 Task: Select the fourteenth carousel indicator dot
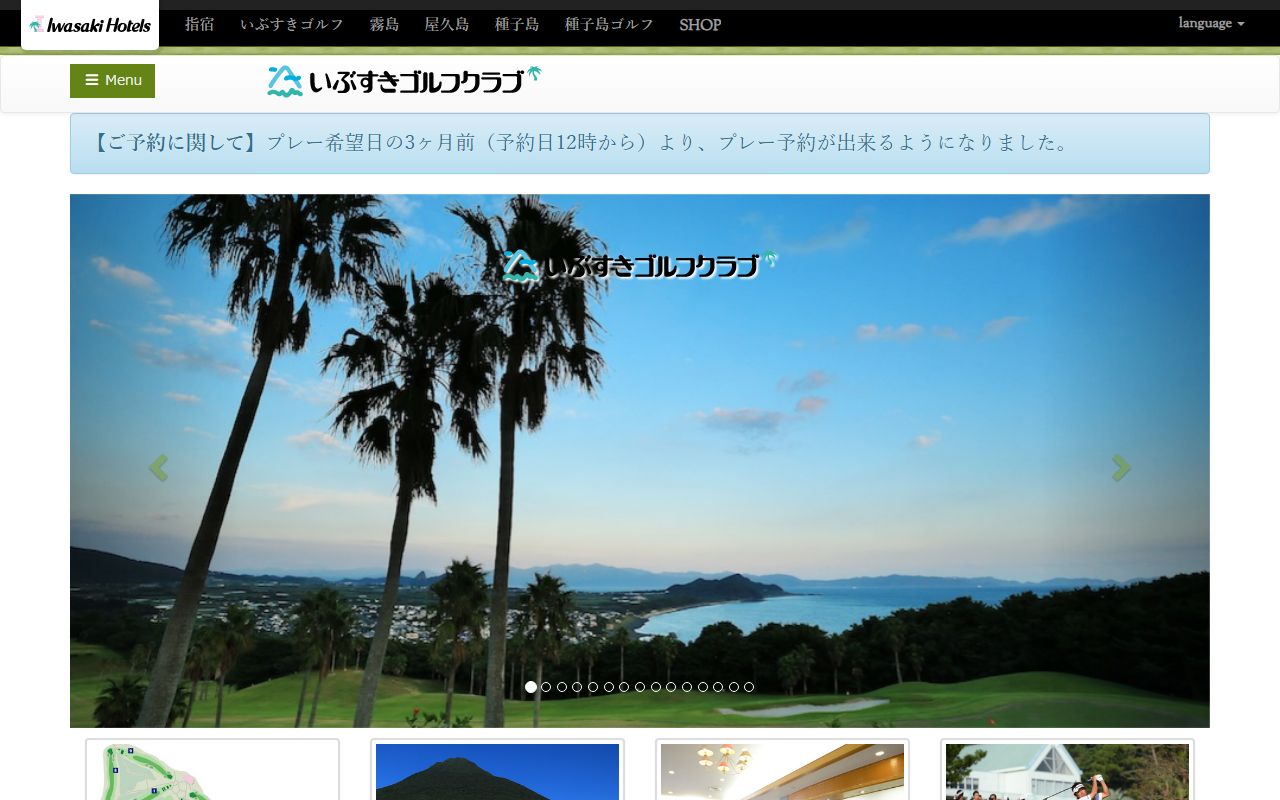[734, 687]
